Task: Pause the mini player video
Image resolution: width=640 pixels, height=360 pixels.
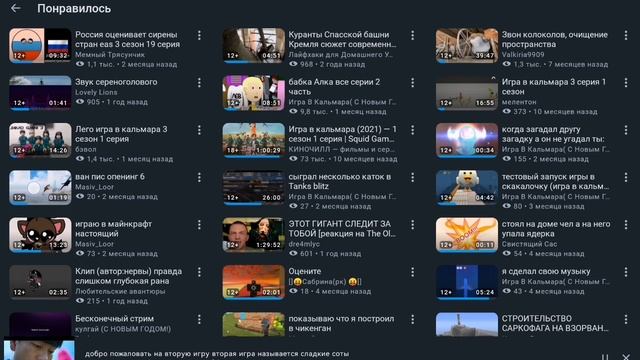Action: click(605, 357)
